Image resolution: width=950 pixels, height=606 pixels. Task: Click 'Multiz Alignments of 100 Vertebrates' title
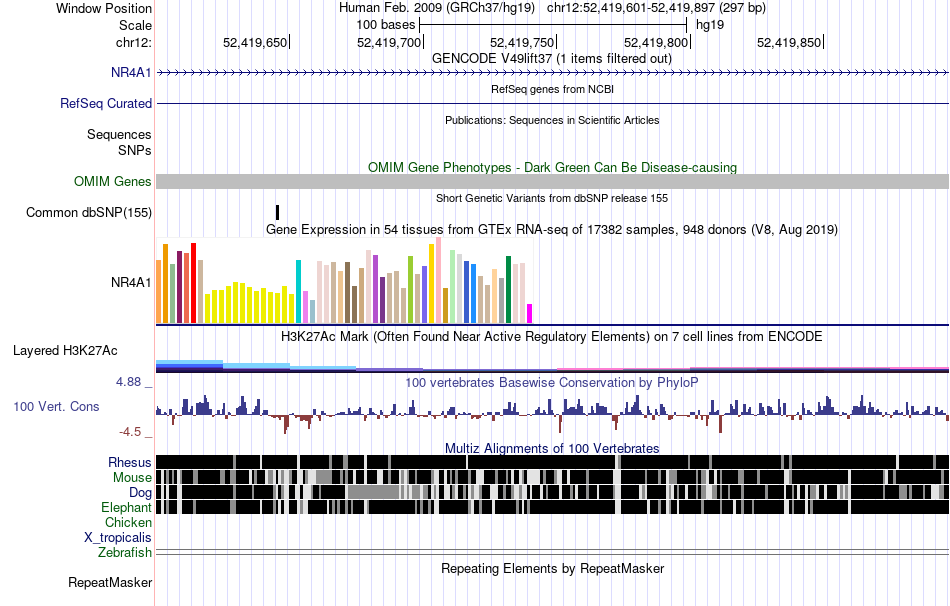(x=552, y=448)
